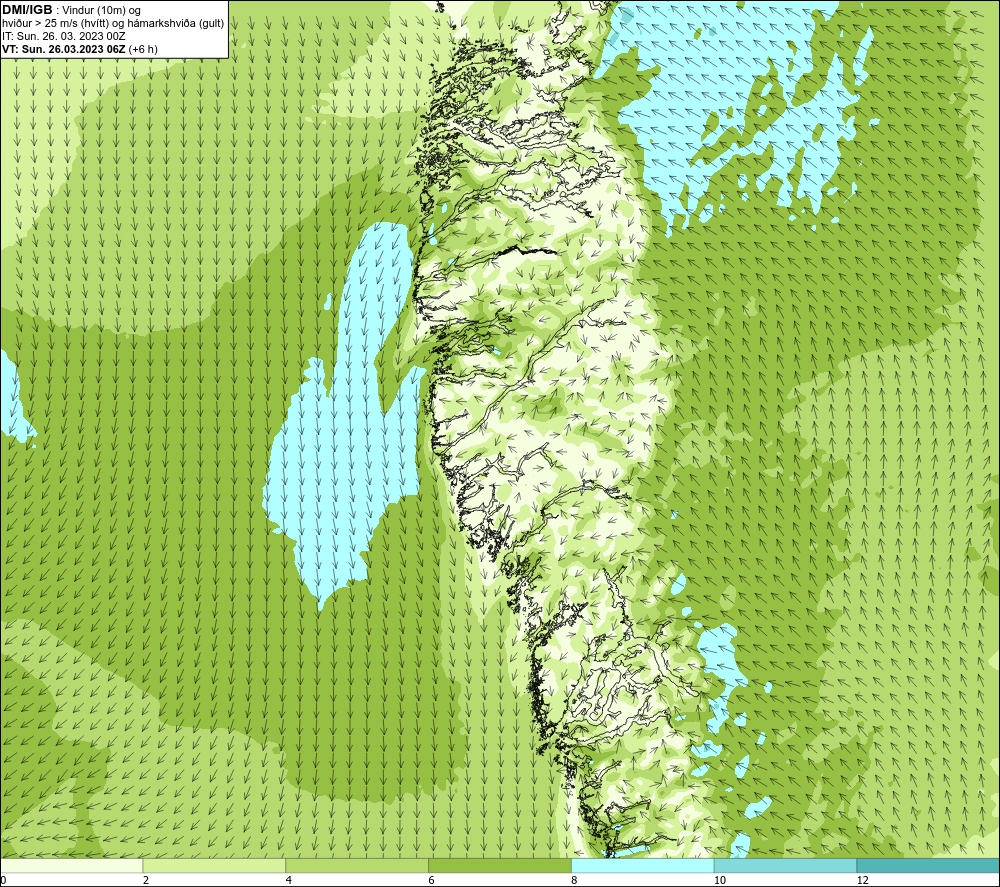Click the 0–2 m/s pale legend swatch

tap(71, 865)
